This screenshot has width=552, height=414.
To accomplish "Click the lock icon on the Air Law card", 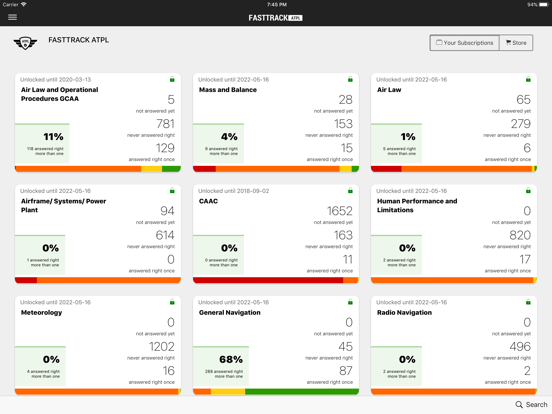I will pos(528,80).
